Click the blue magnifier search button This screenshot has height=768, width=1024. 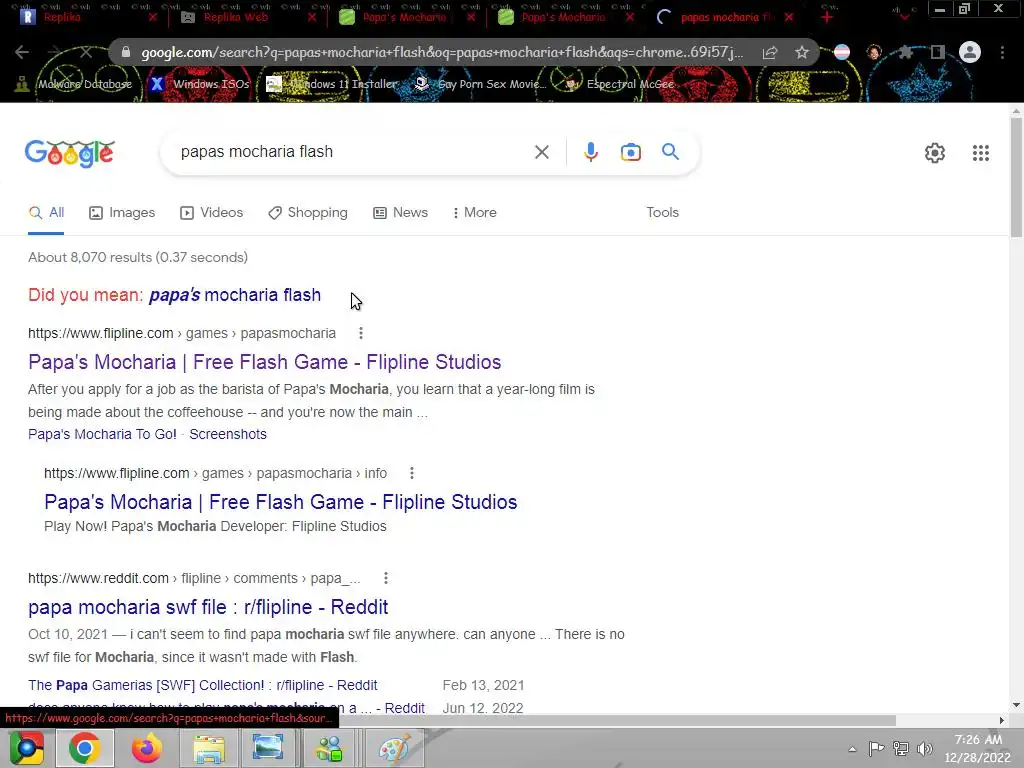click(670, 152)
